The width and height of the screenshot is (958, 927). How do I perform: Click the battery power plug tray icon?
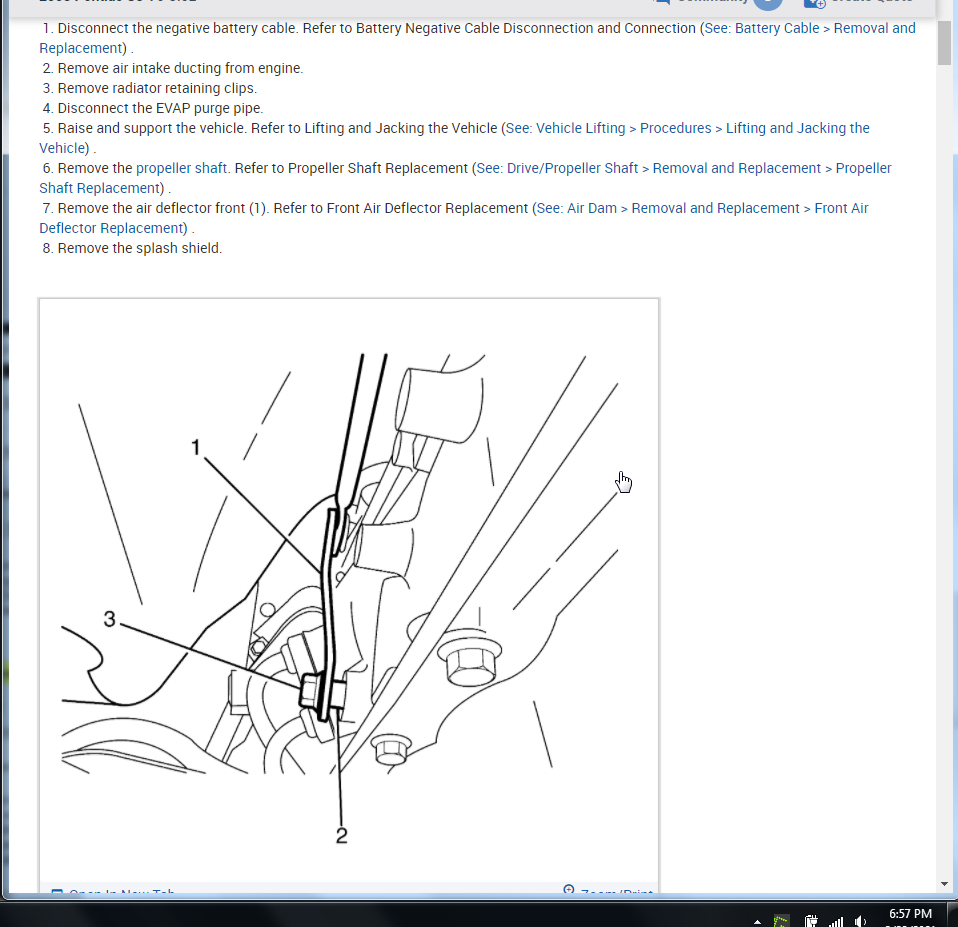811,921
